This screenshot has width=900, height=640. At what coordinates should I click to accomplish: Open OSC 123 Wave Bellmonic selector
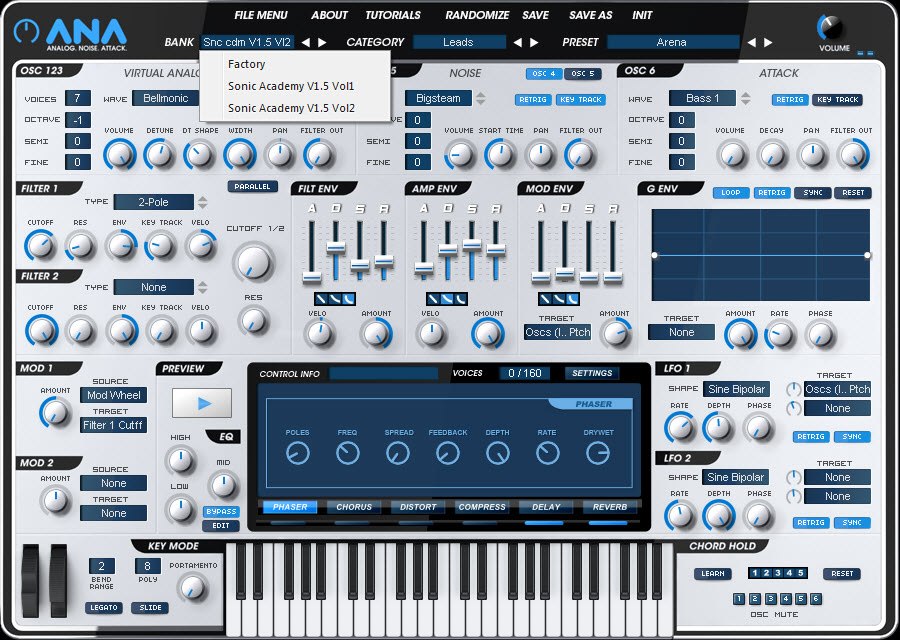click(x=166, y=98)
